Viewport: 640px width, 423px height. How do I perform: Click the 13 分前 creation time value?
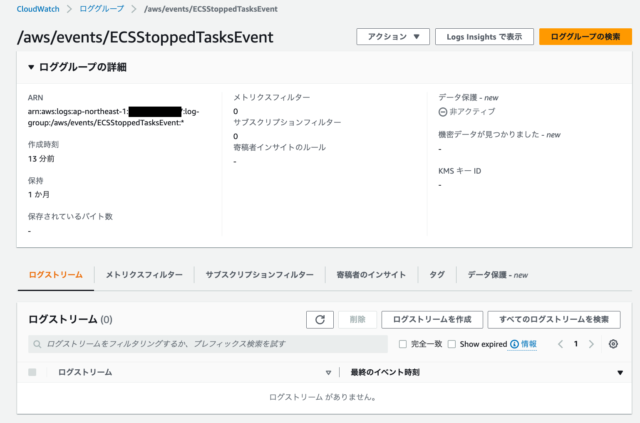coord(41,159)
